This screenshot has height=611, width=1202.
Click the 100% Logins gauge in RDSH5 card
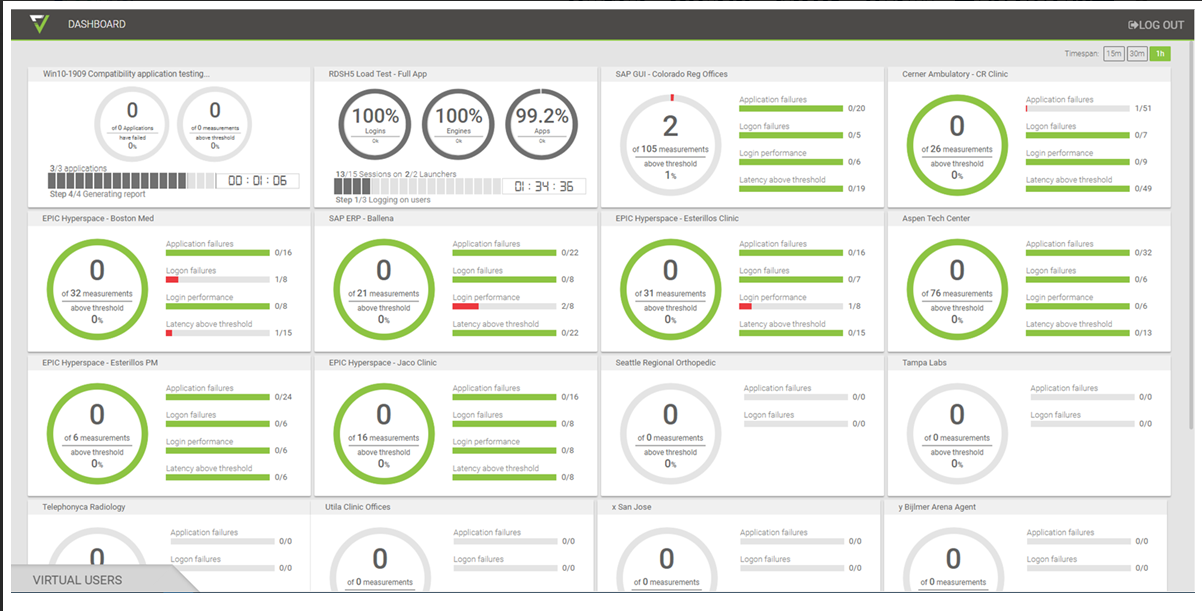click(x=375, y=124)
